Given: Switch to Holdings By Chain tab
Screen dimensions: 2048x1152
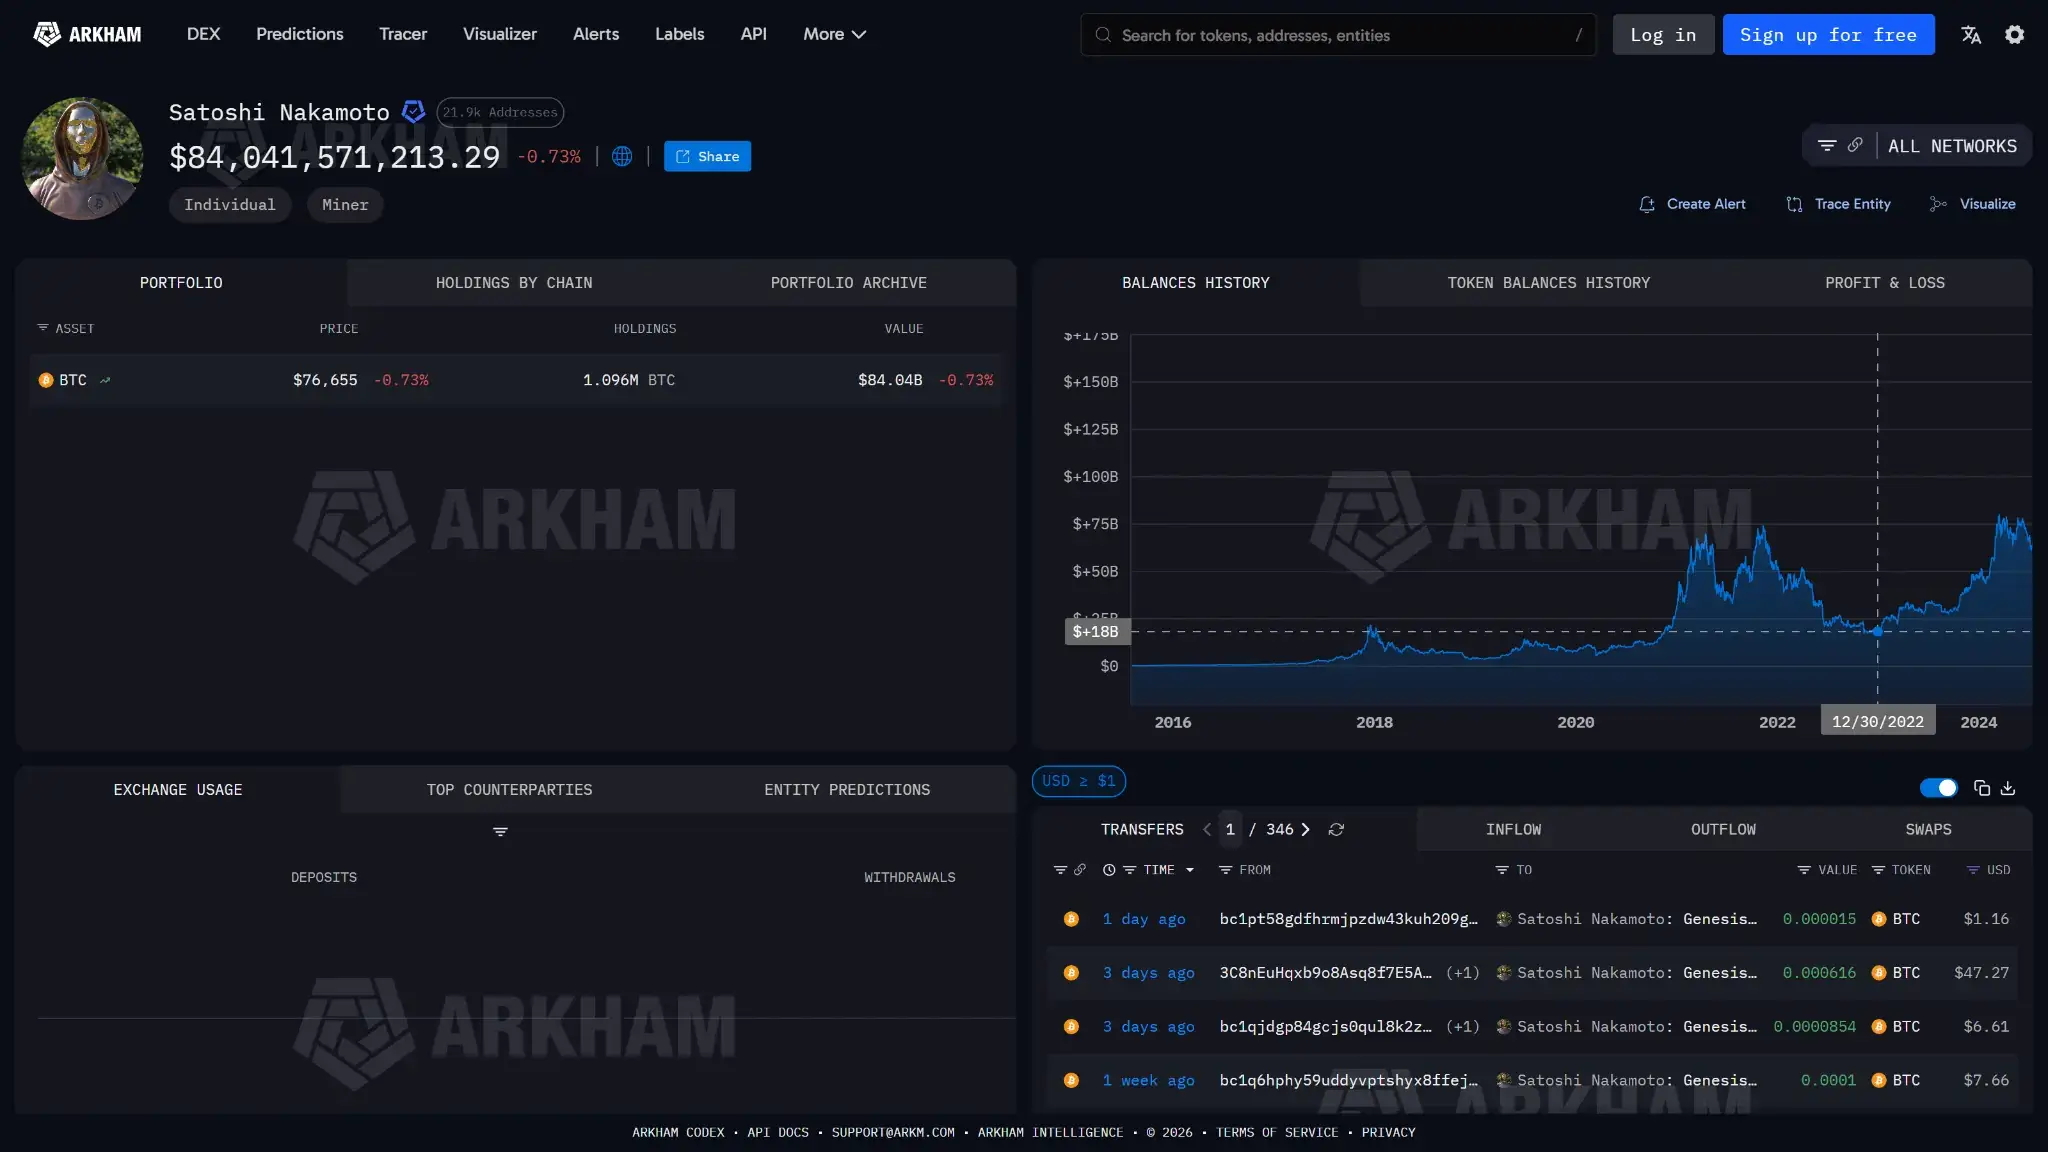Looking at the screenshot, I should click(x=514, y=283).
